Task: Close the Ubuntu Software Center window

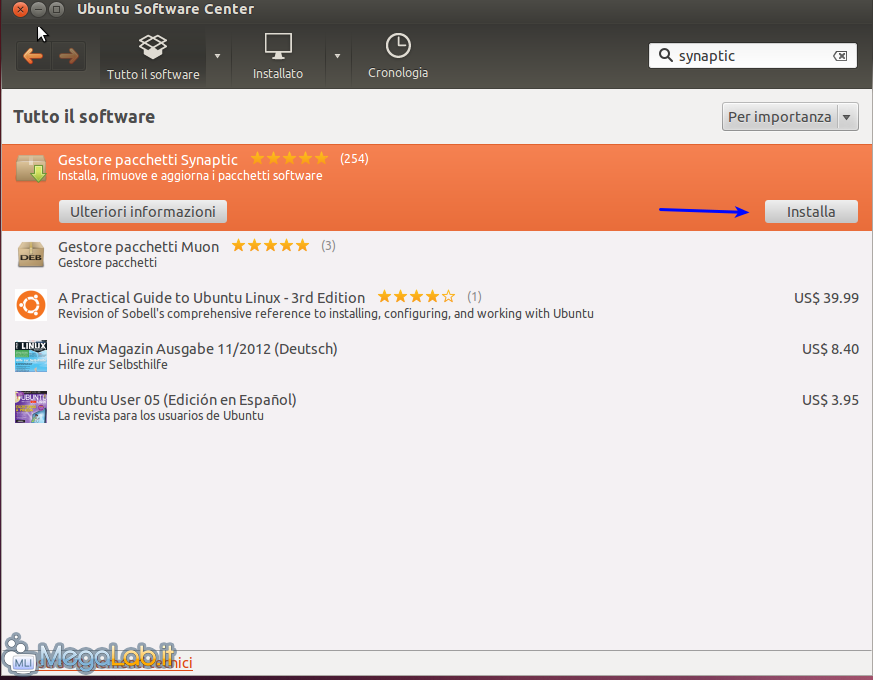Action: pos(20,9)
